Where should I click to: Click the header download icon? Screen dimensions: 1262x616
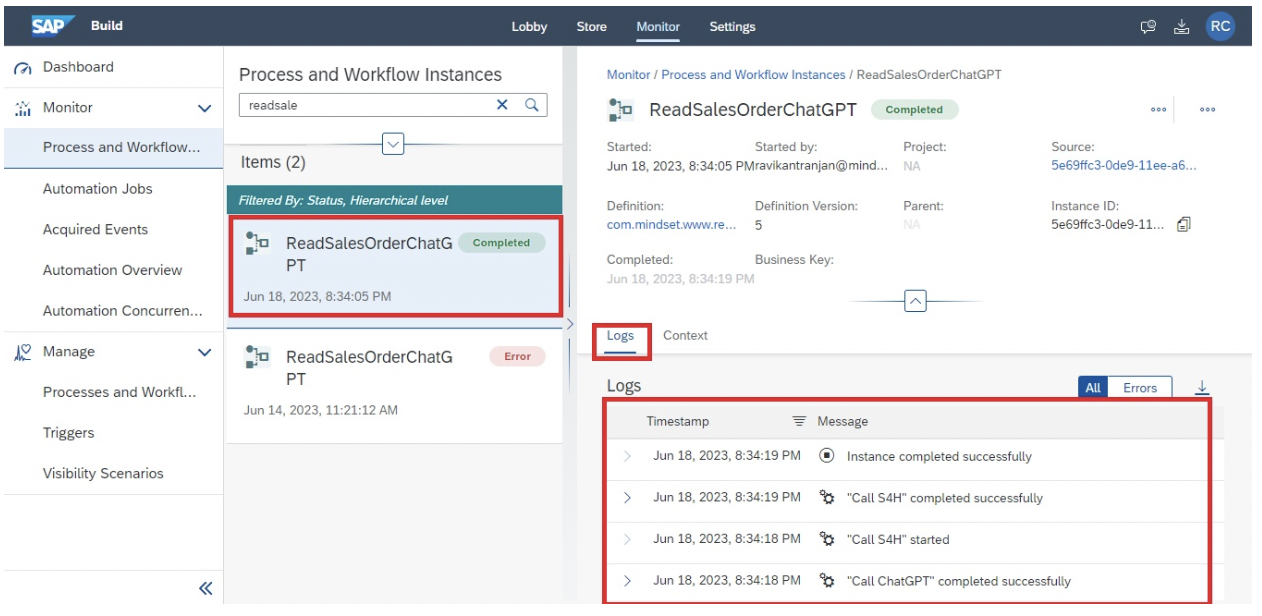[x=1181, y=27]
